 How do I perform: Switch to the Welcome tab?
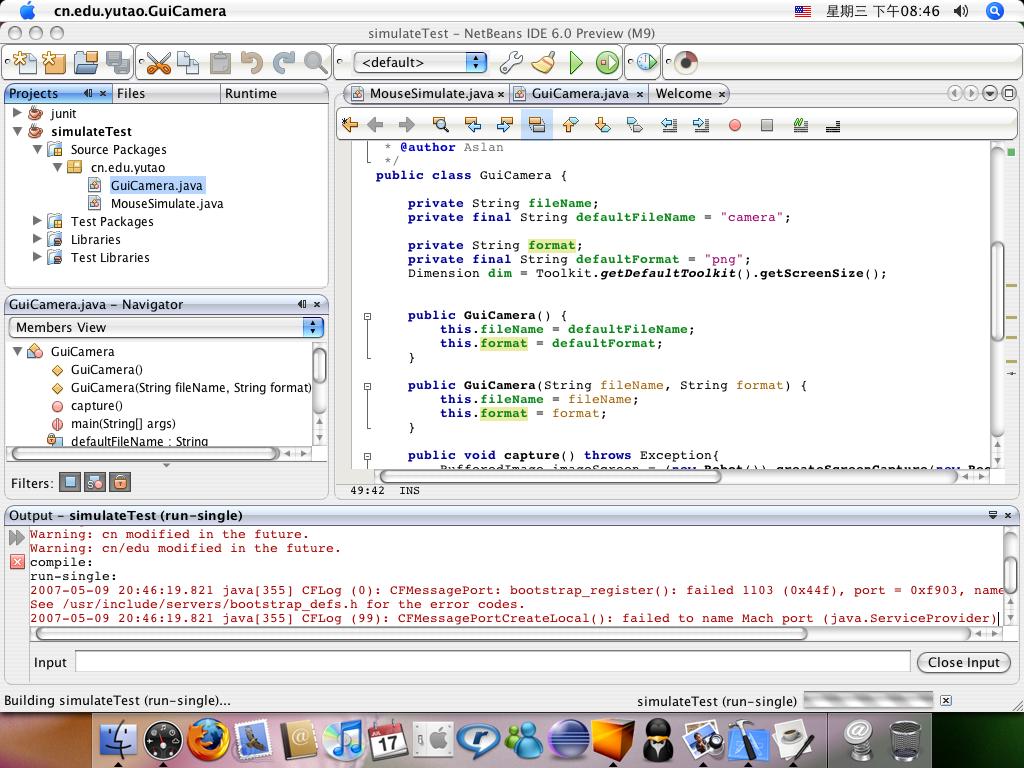pyautogui.click(x=690, y=93)
